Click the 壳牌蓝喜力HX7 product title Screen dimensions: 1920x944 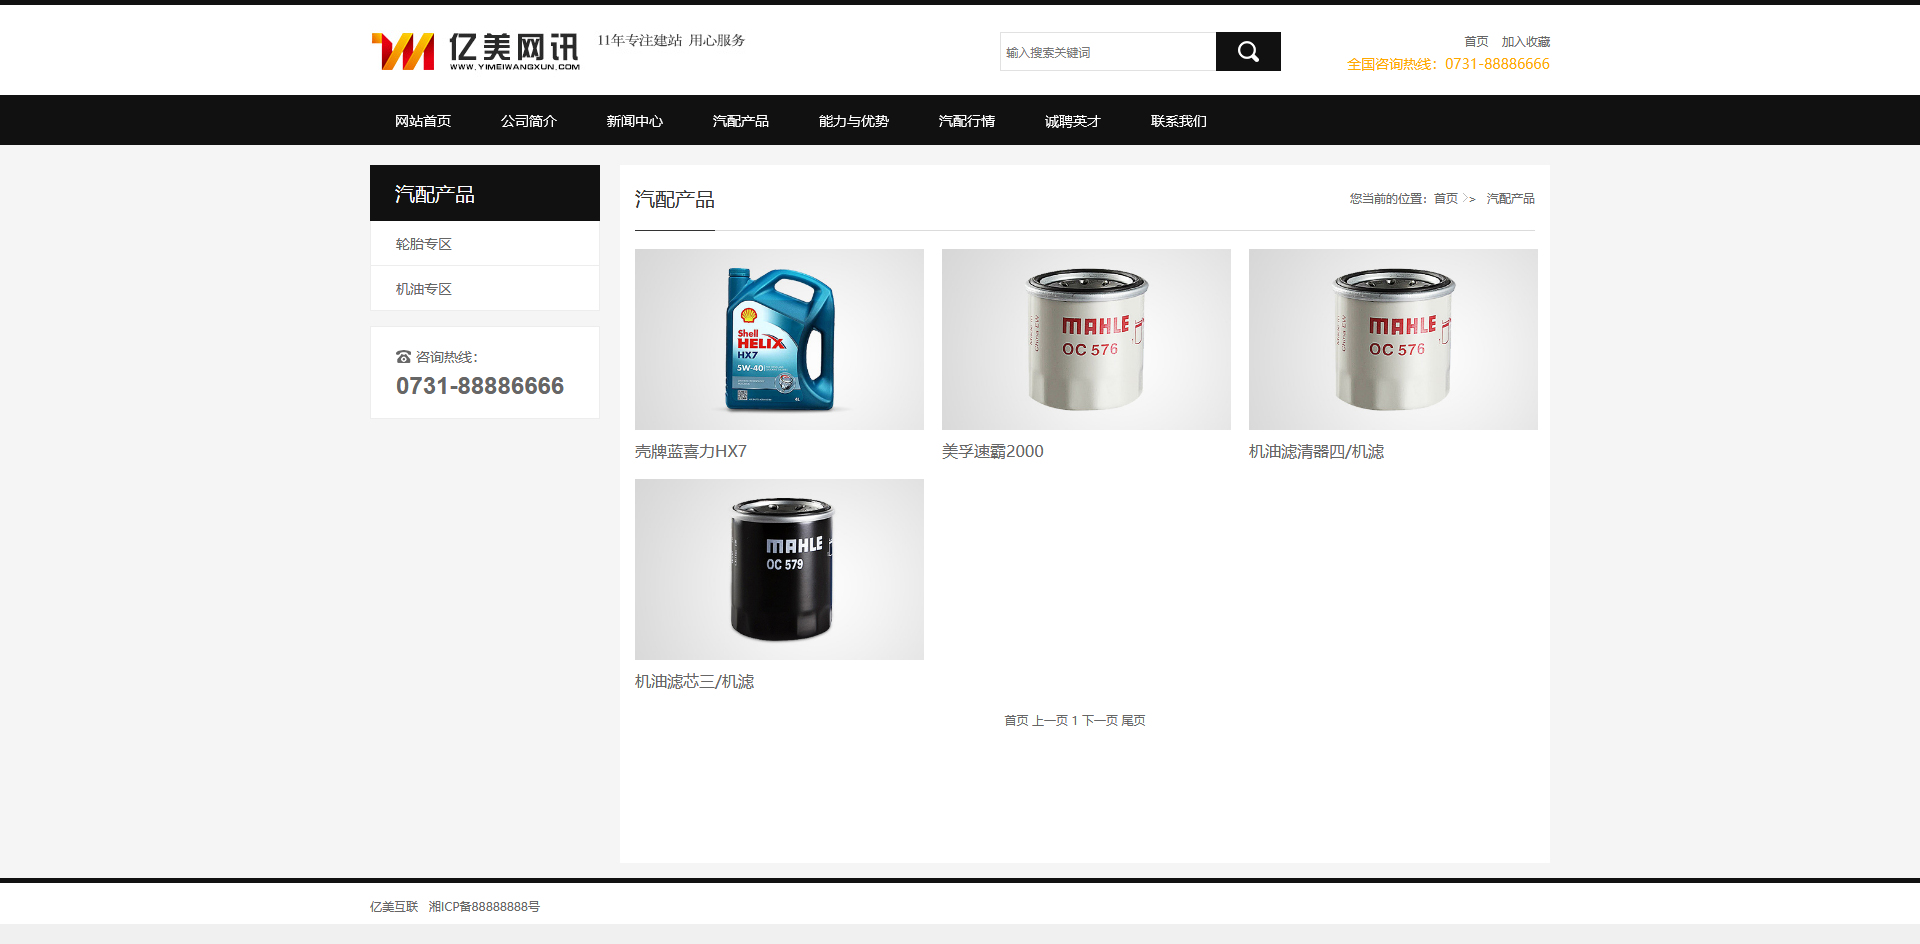click(691, 452)
